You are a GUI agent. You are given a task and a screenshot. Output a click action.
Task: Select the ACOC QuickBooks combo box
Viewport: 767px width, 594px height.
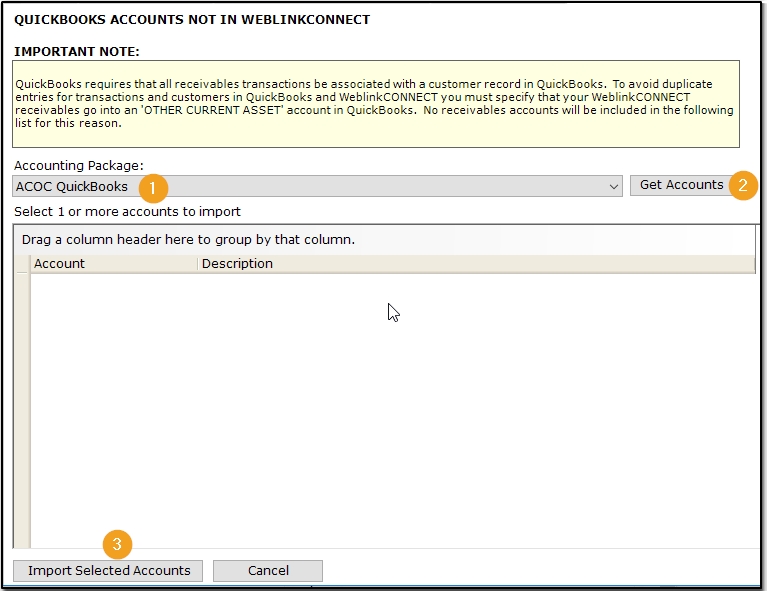pyautogui.click(x=317, y=186)
